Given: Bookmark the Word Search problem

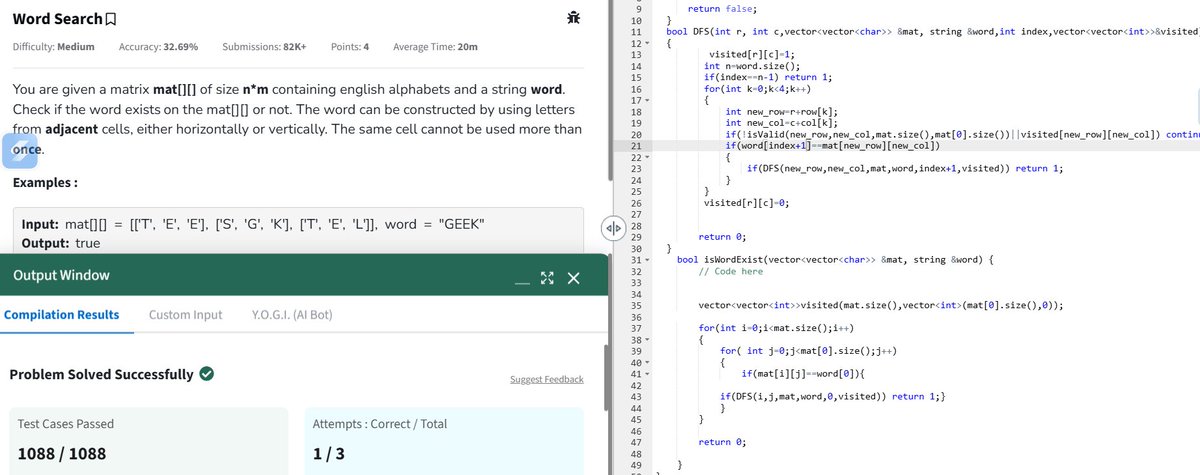Looking at the screenshot, I should 111,19.
